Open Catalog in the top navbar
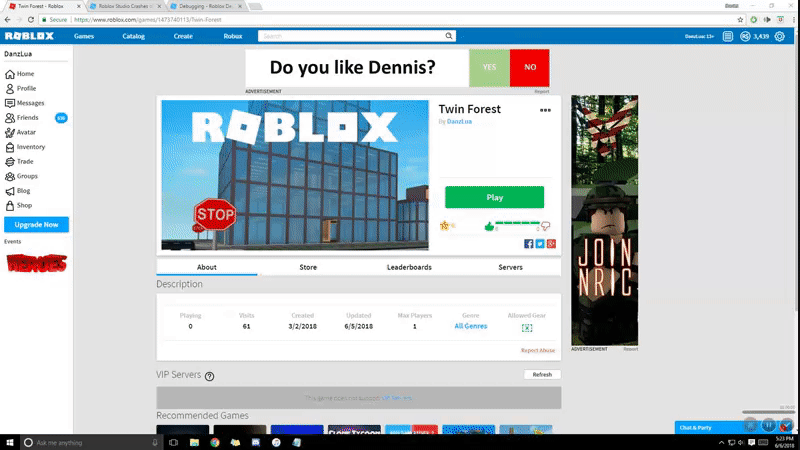Image resolution: width=800 pixels, height=450 pixels. tap(134, 36)
